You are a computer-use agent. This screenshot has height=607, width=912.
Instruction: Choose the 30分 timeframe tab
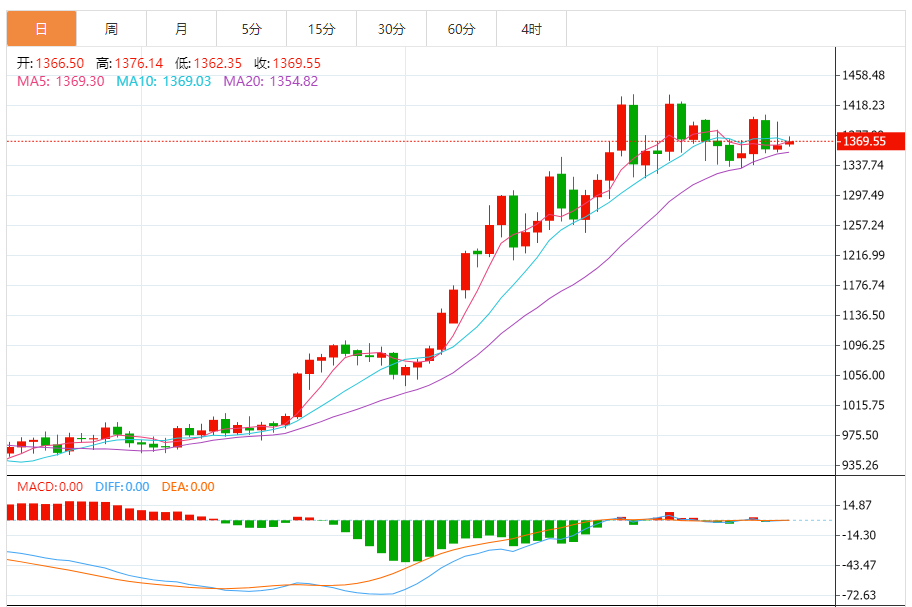pos(391,29)
